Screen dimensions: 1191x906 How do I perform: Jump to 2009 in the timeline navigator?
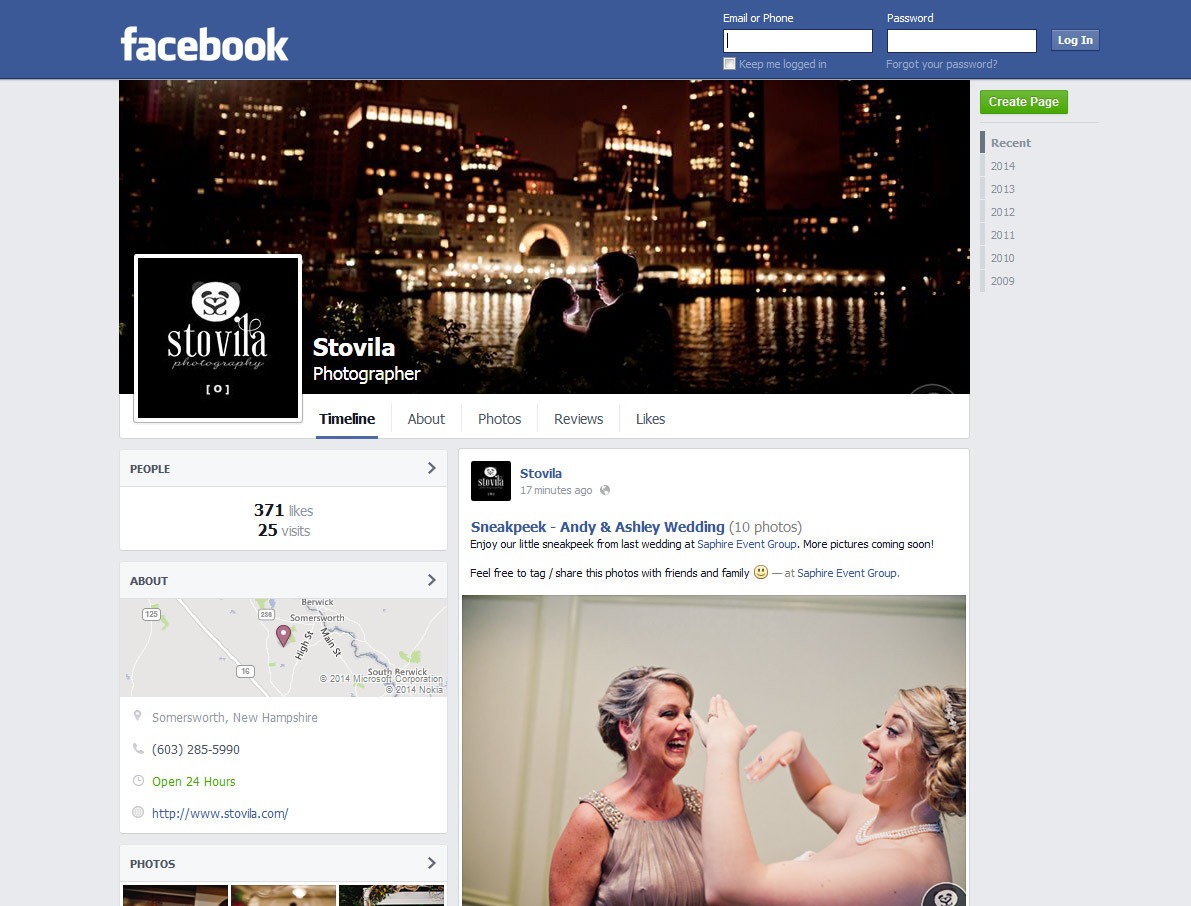click(x=1002, y=280)
